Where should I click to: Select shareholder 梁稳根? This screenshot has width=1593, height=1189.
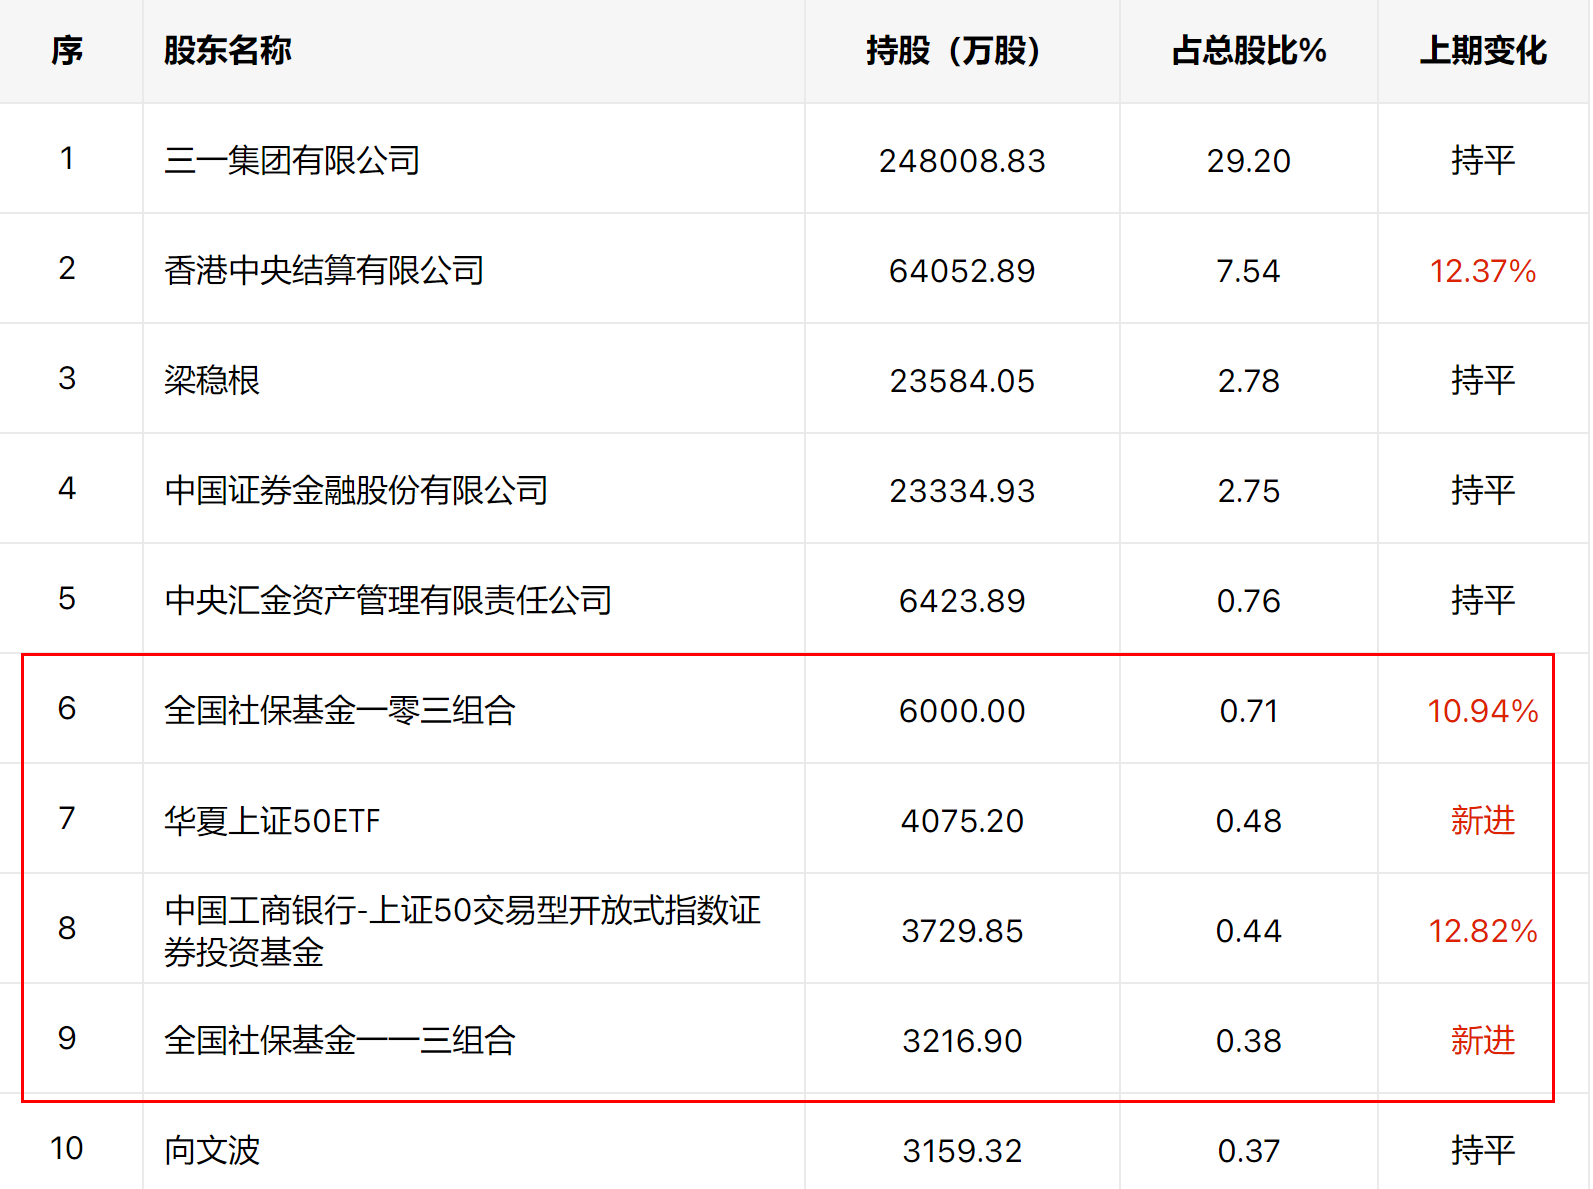click(212, 380)
